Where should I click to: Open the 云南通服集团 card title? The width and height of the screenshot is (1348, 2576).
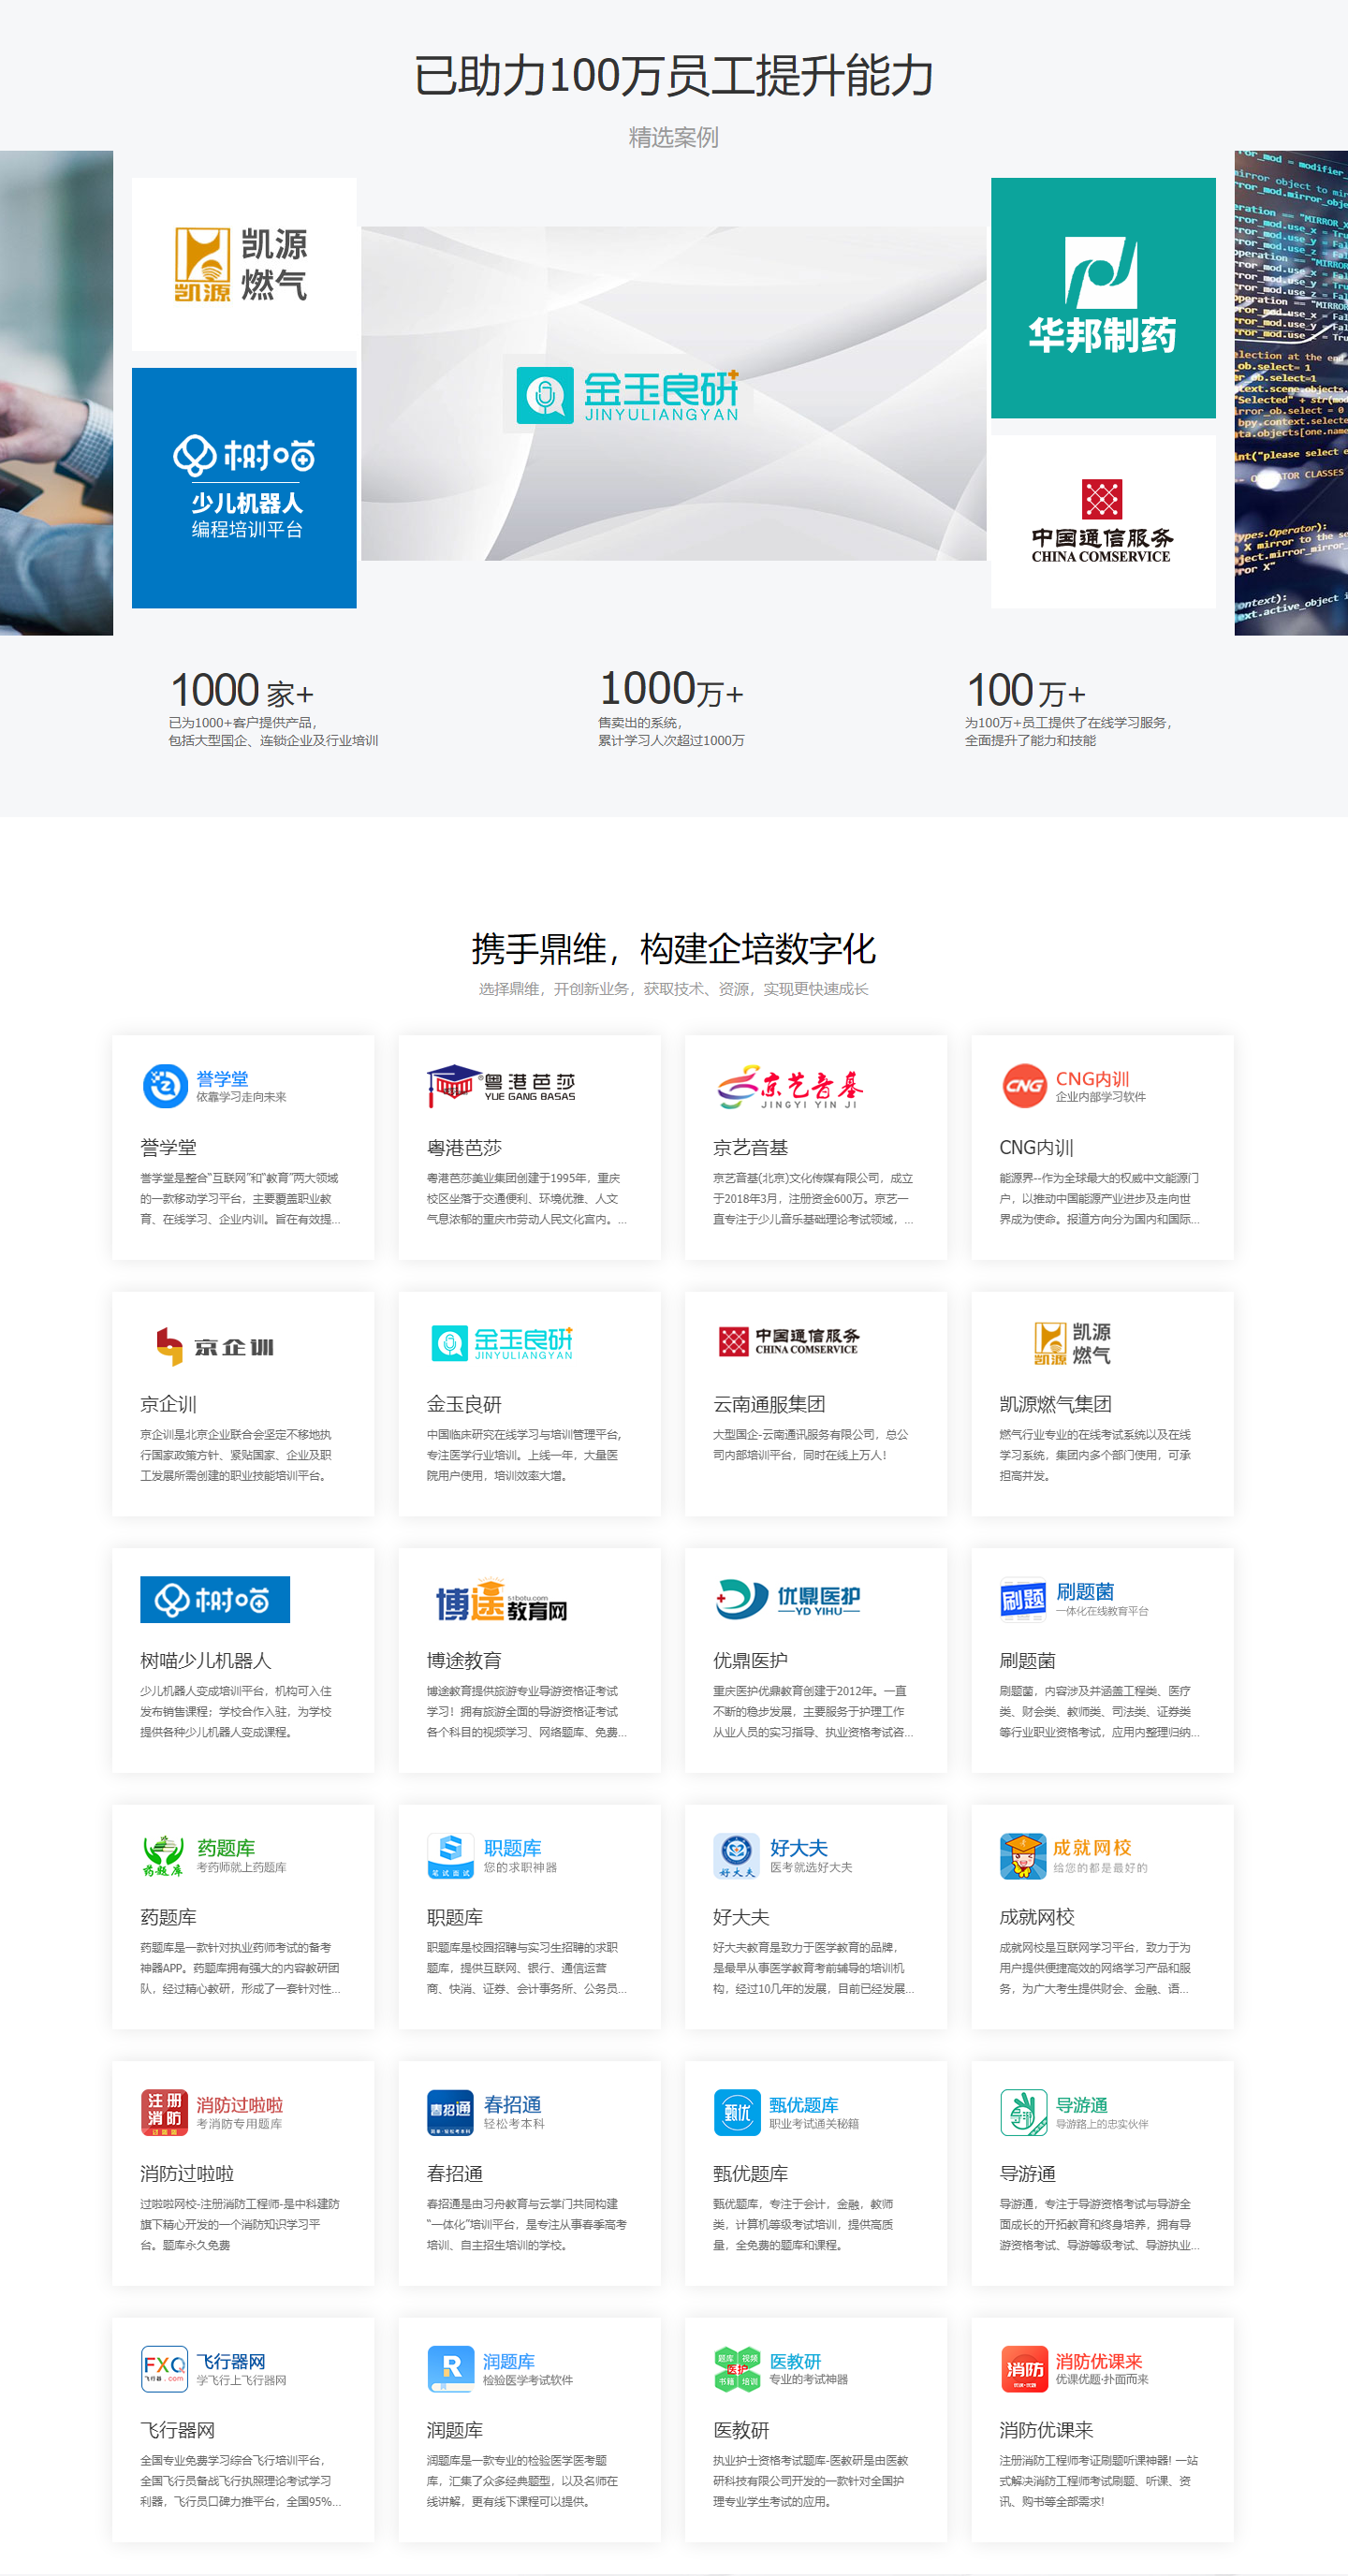point(769,1404)
